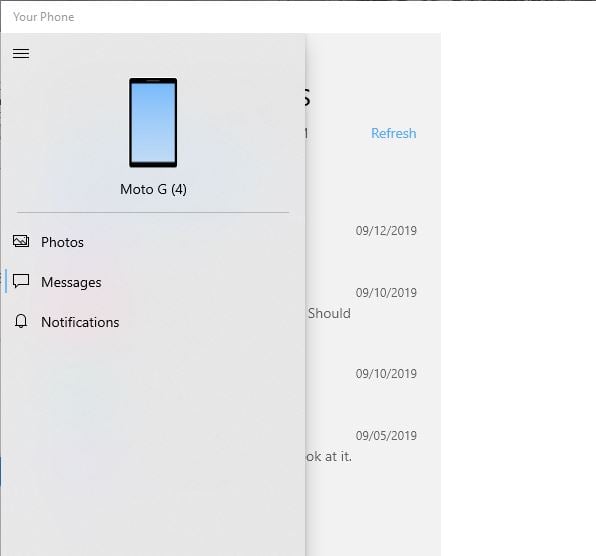Collapse the hamburger navigation menu

pos(21,54)
